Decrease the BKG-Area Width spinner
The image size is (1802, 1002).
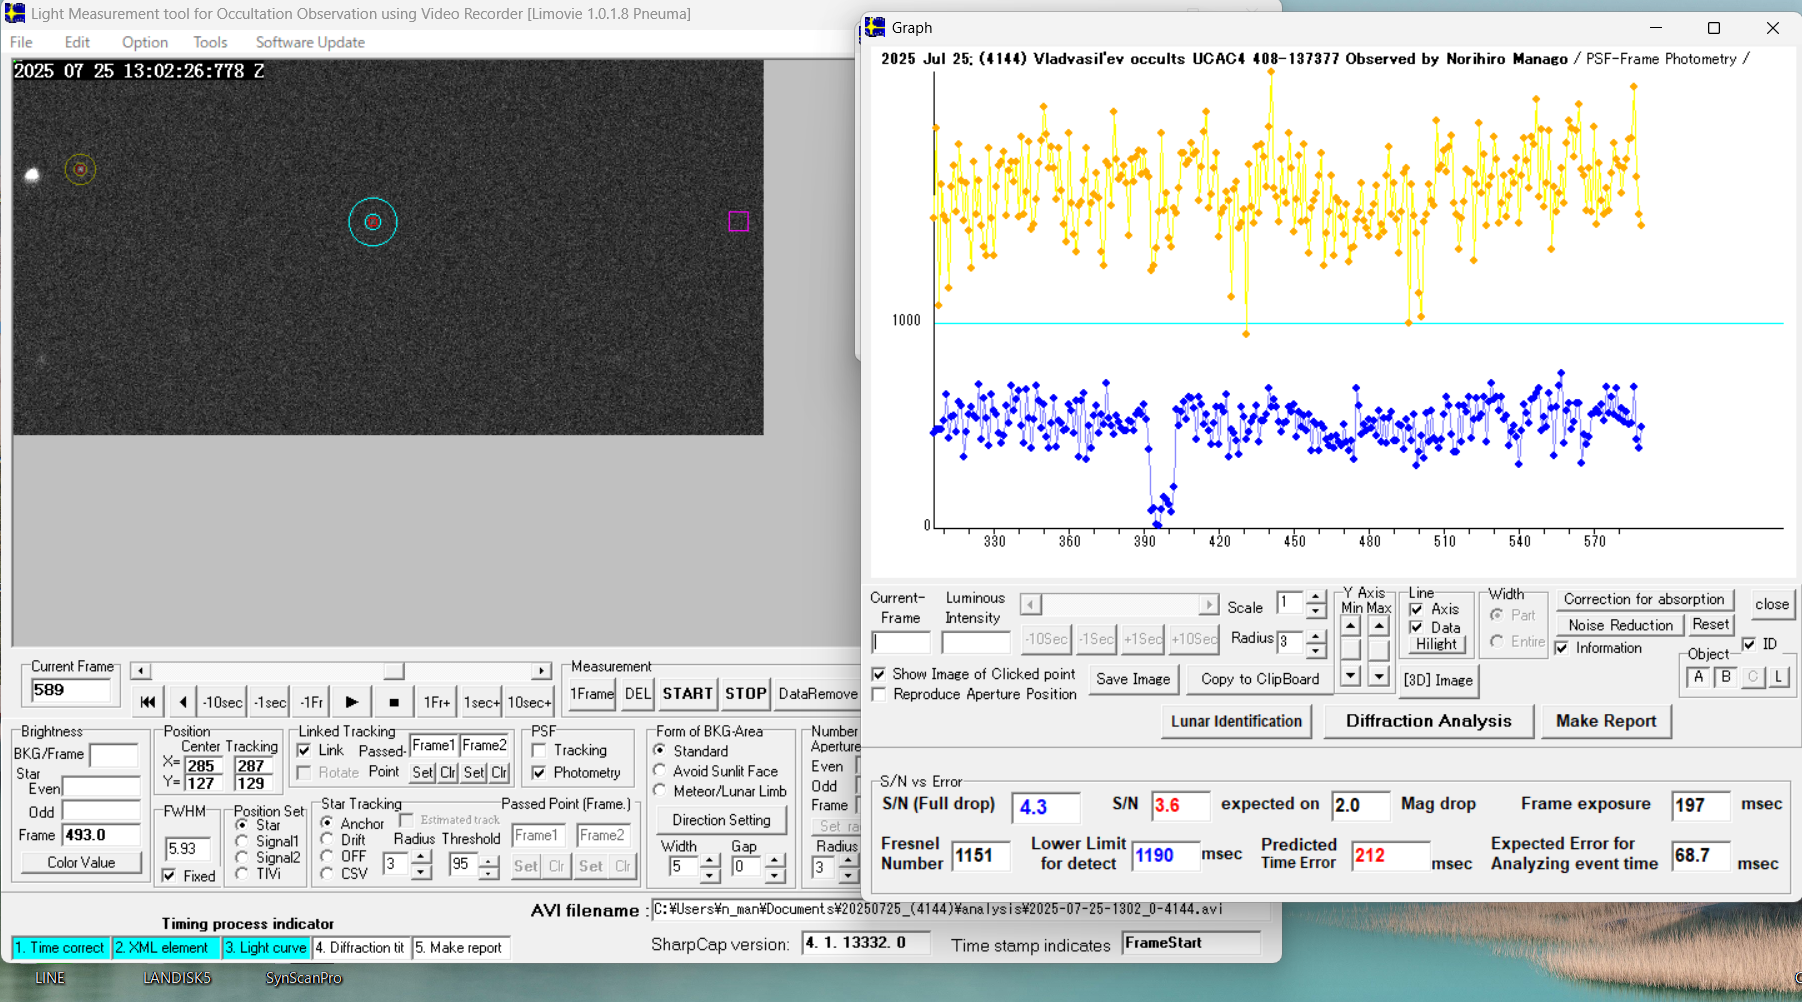coord(709,875)
